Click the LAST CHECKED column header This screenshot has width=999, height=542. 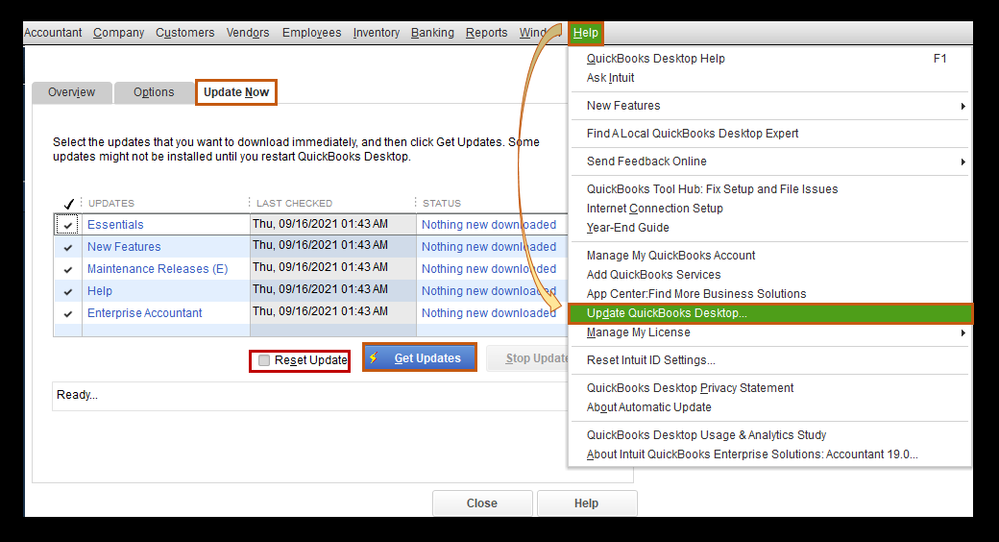click(294, 203)
